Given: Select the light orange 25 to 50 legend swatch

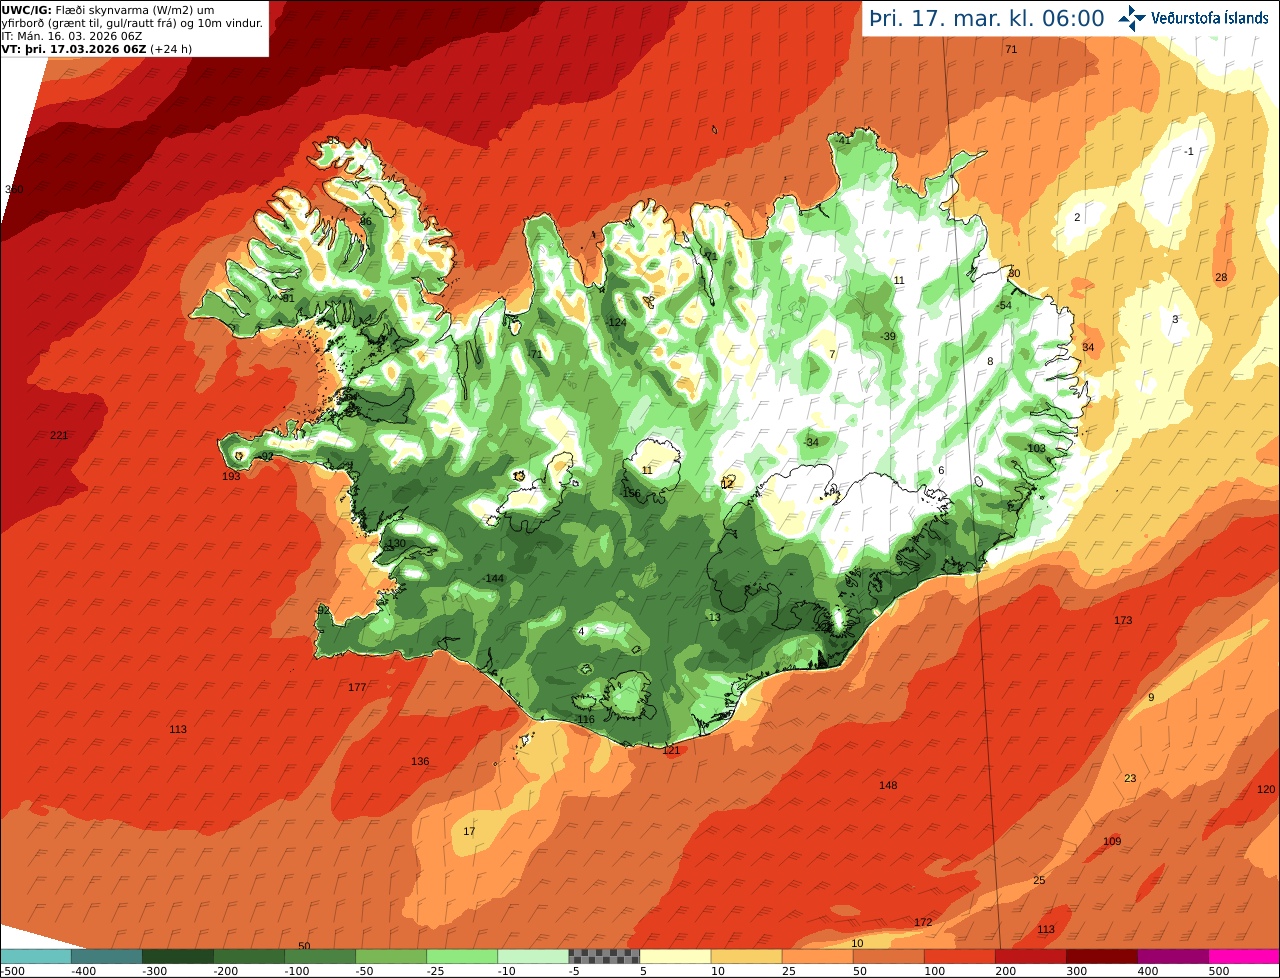Looking at the screenshot, I should (x=817, y=956).
